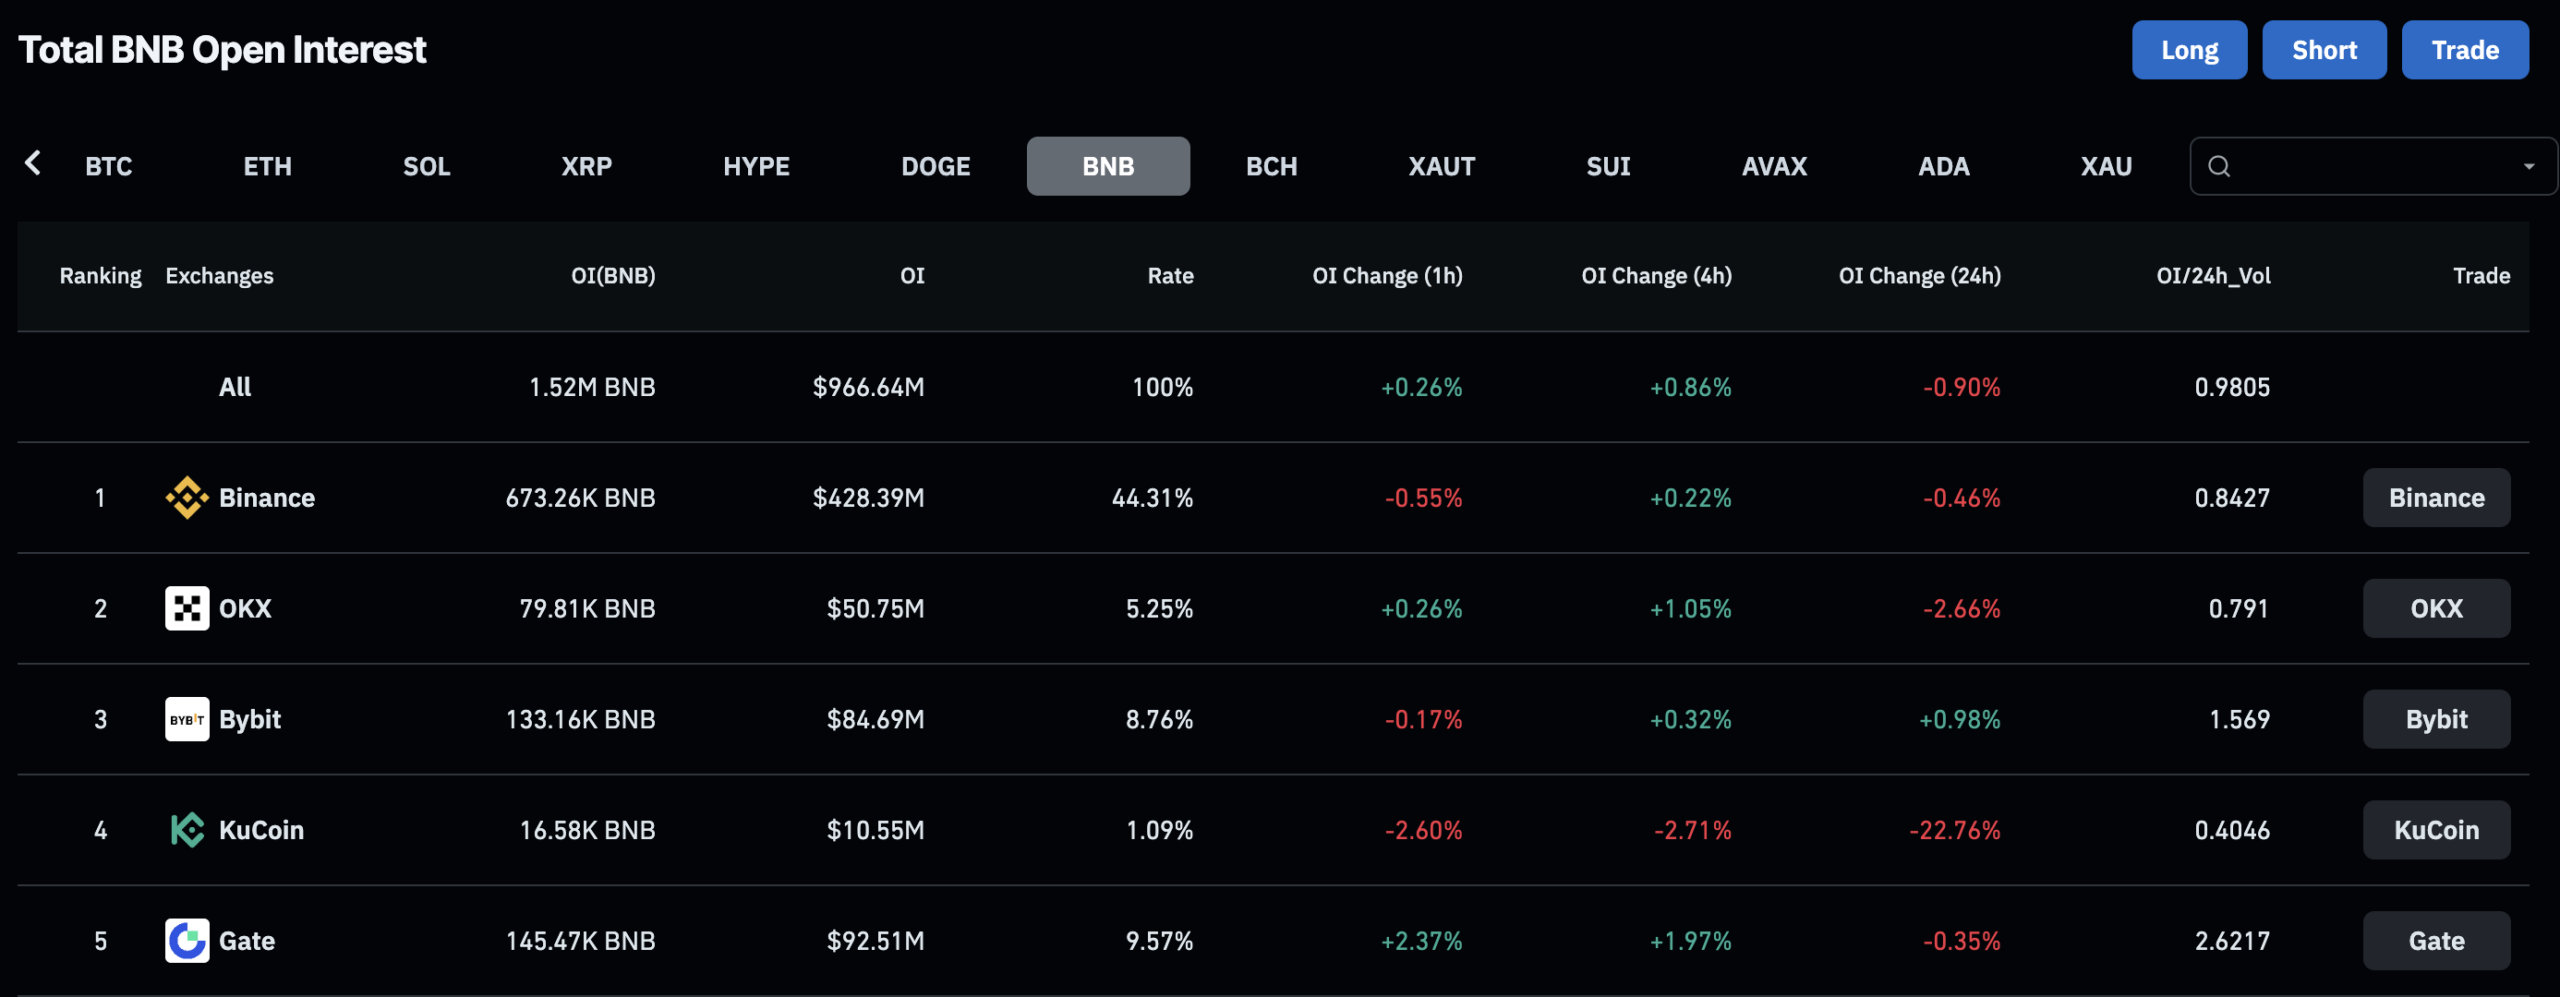Click the blue Long button
Viewport: 2560px width, 997px height.
[x=2190, y=50]
